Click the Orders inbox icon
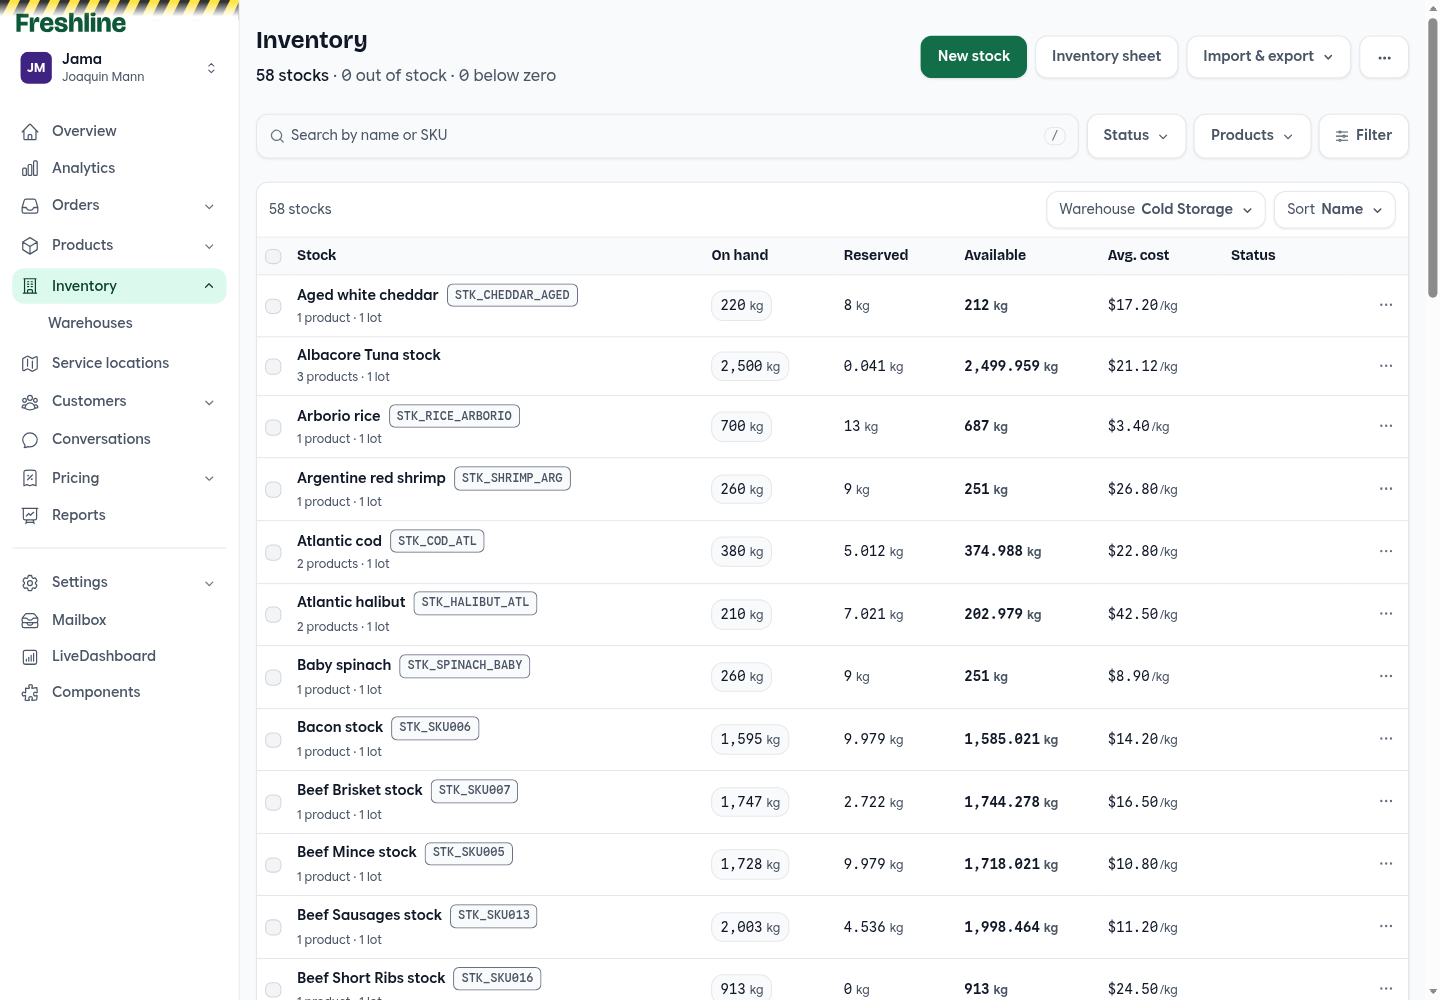The width and height of the screenshot is (1440, 1000). [x=30, y=205]
